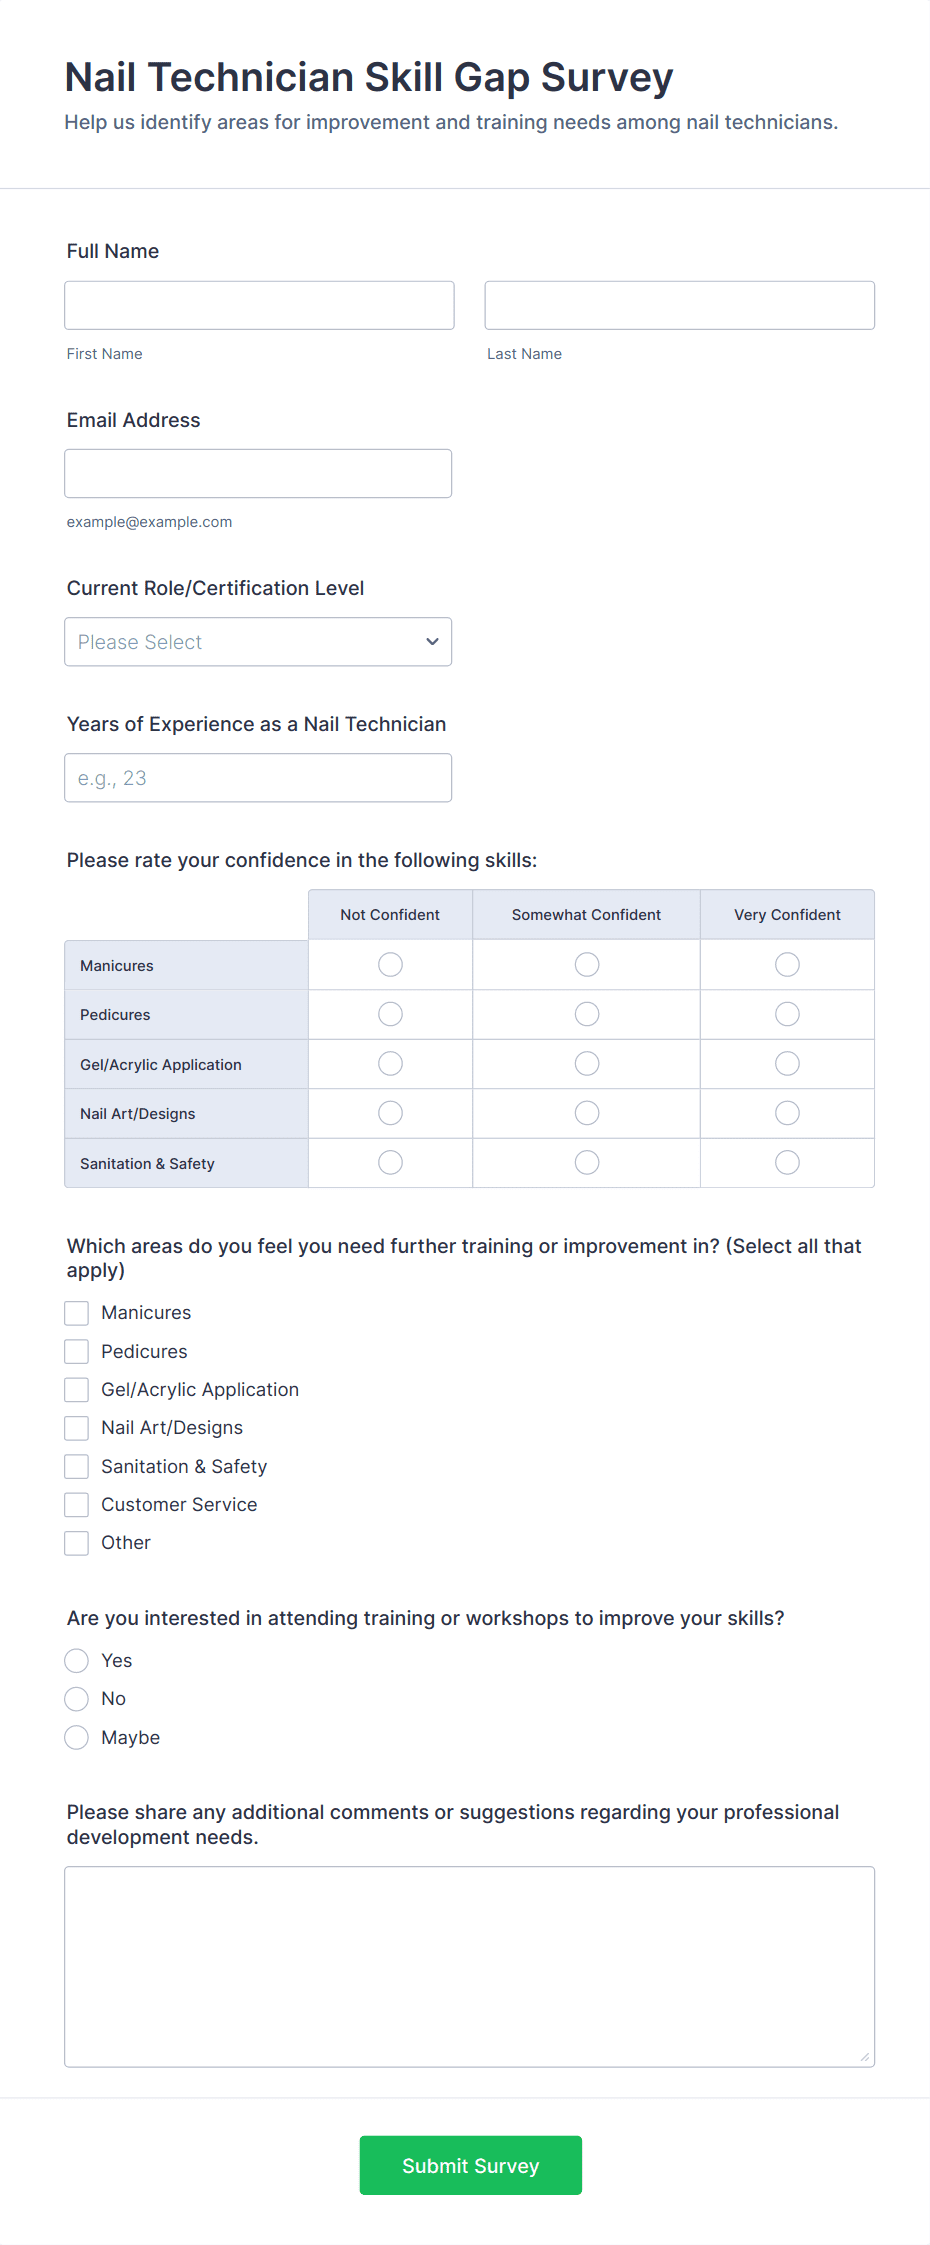The height and width of the screenshot is (2245, 930).
Task: Select the Gel/Acrylic Application checkbox
Action: coord(76,1389)
